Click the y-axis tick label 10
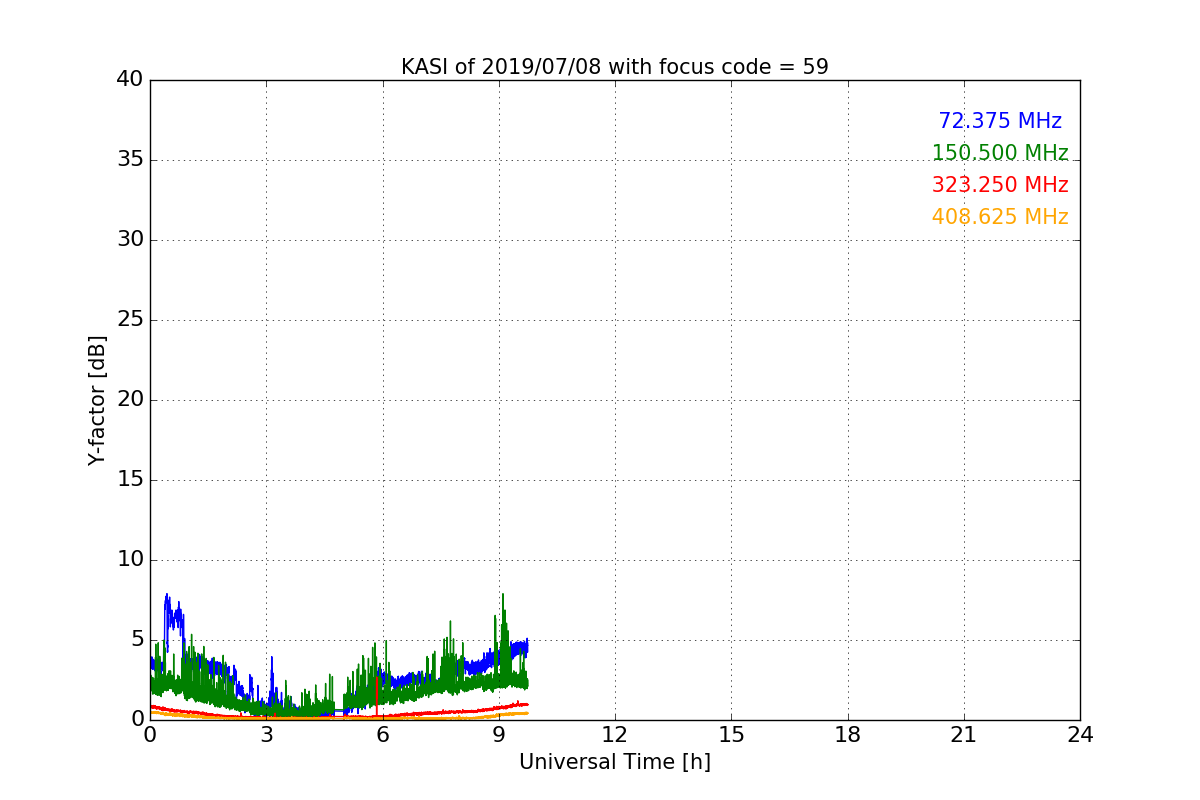 [129, 560]
